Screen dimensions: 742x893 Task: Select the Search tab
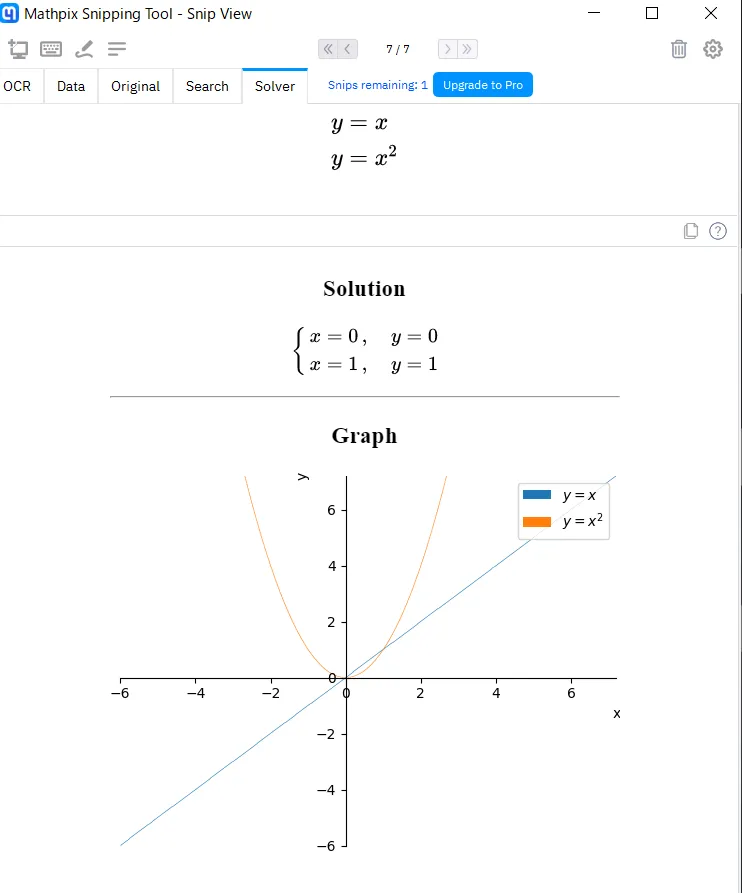[207, 86]
